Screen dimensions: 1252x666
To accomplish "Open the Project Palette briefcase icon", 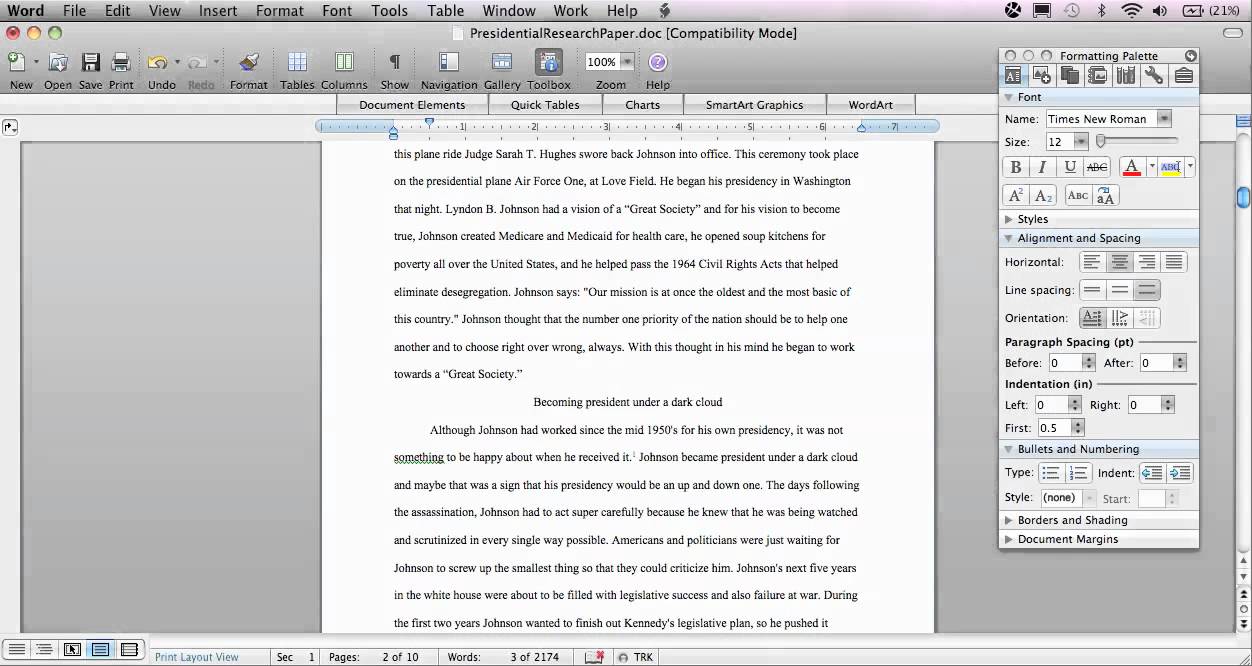I will [x=1183, y=75].
